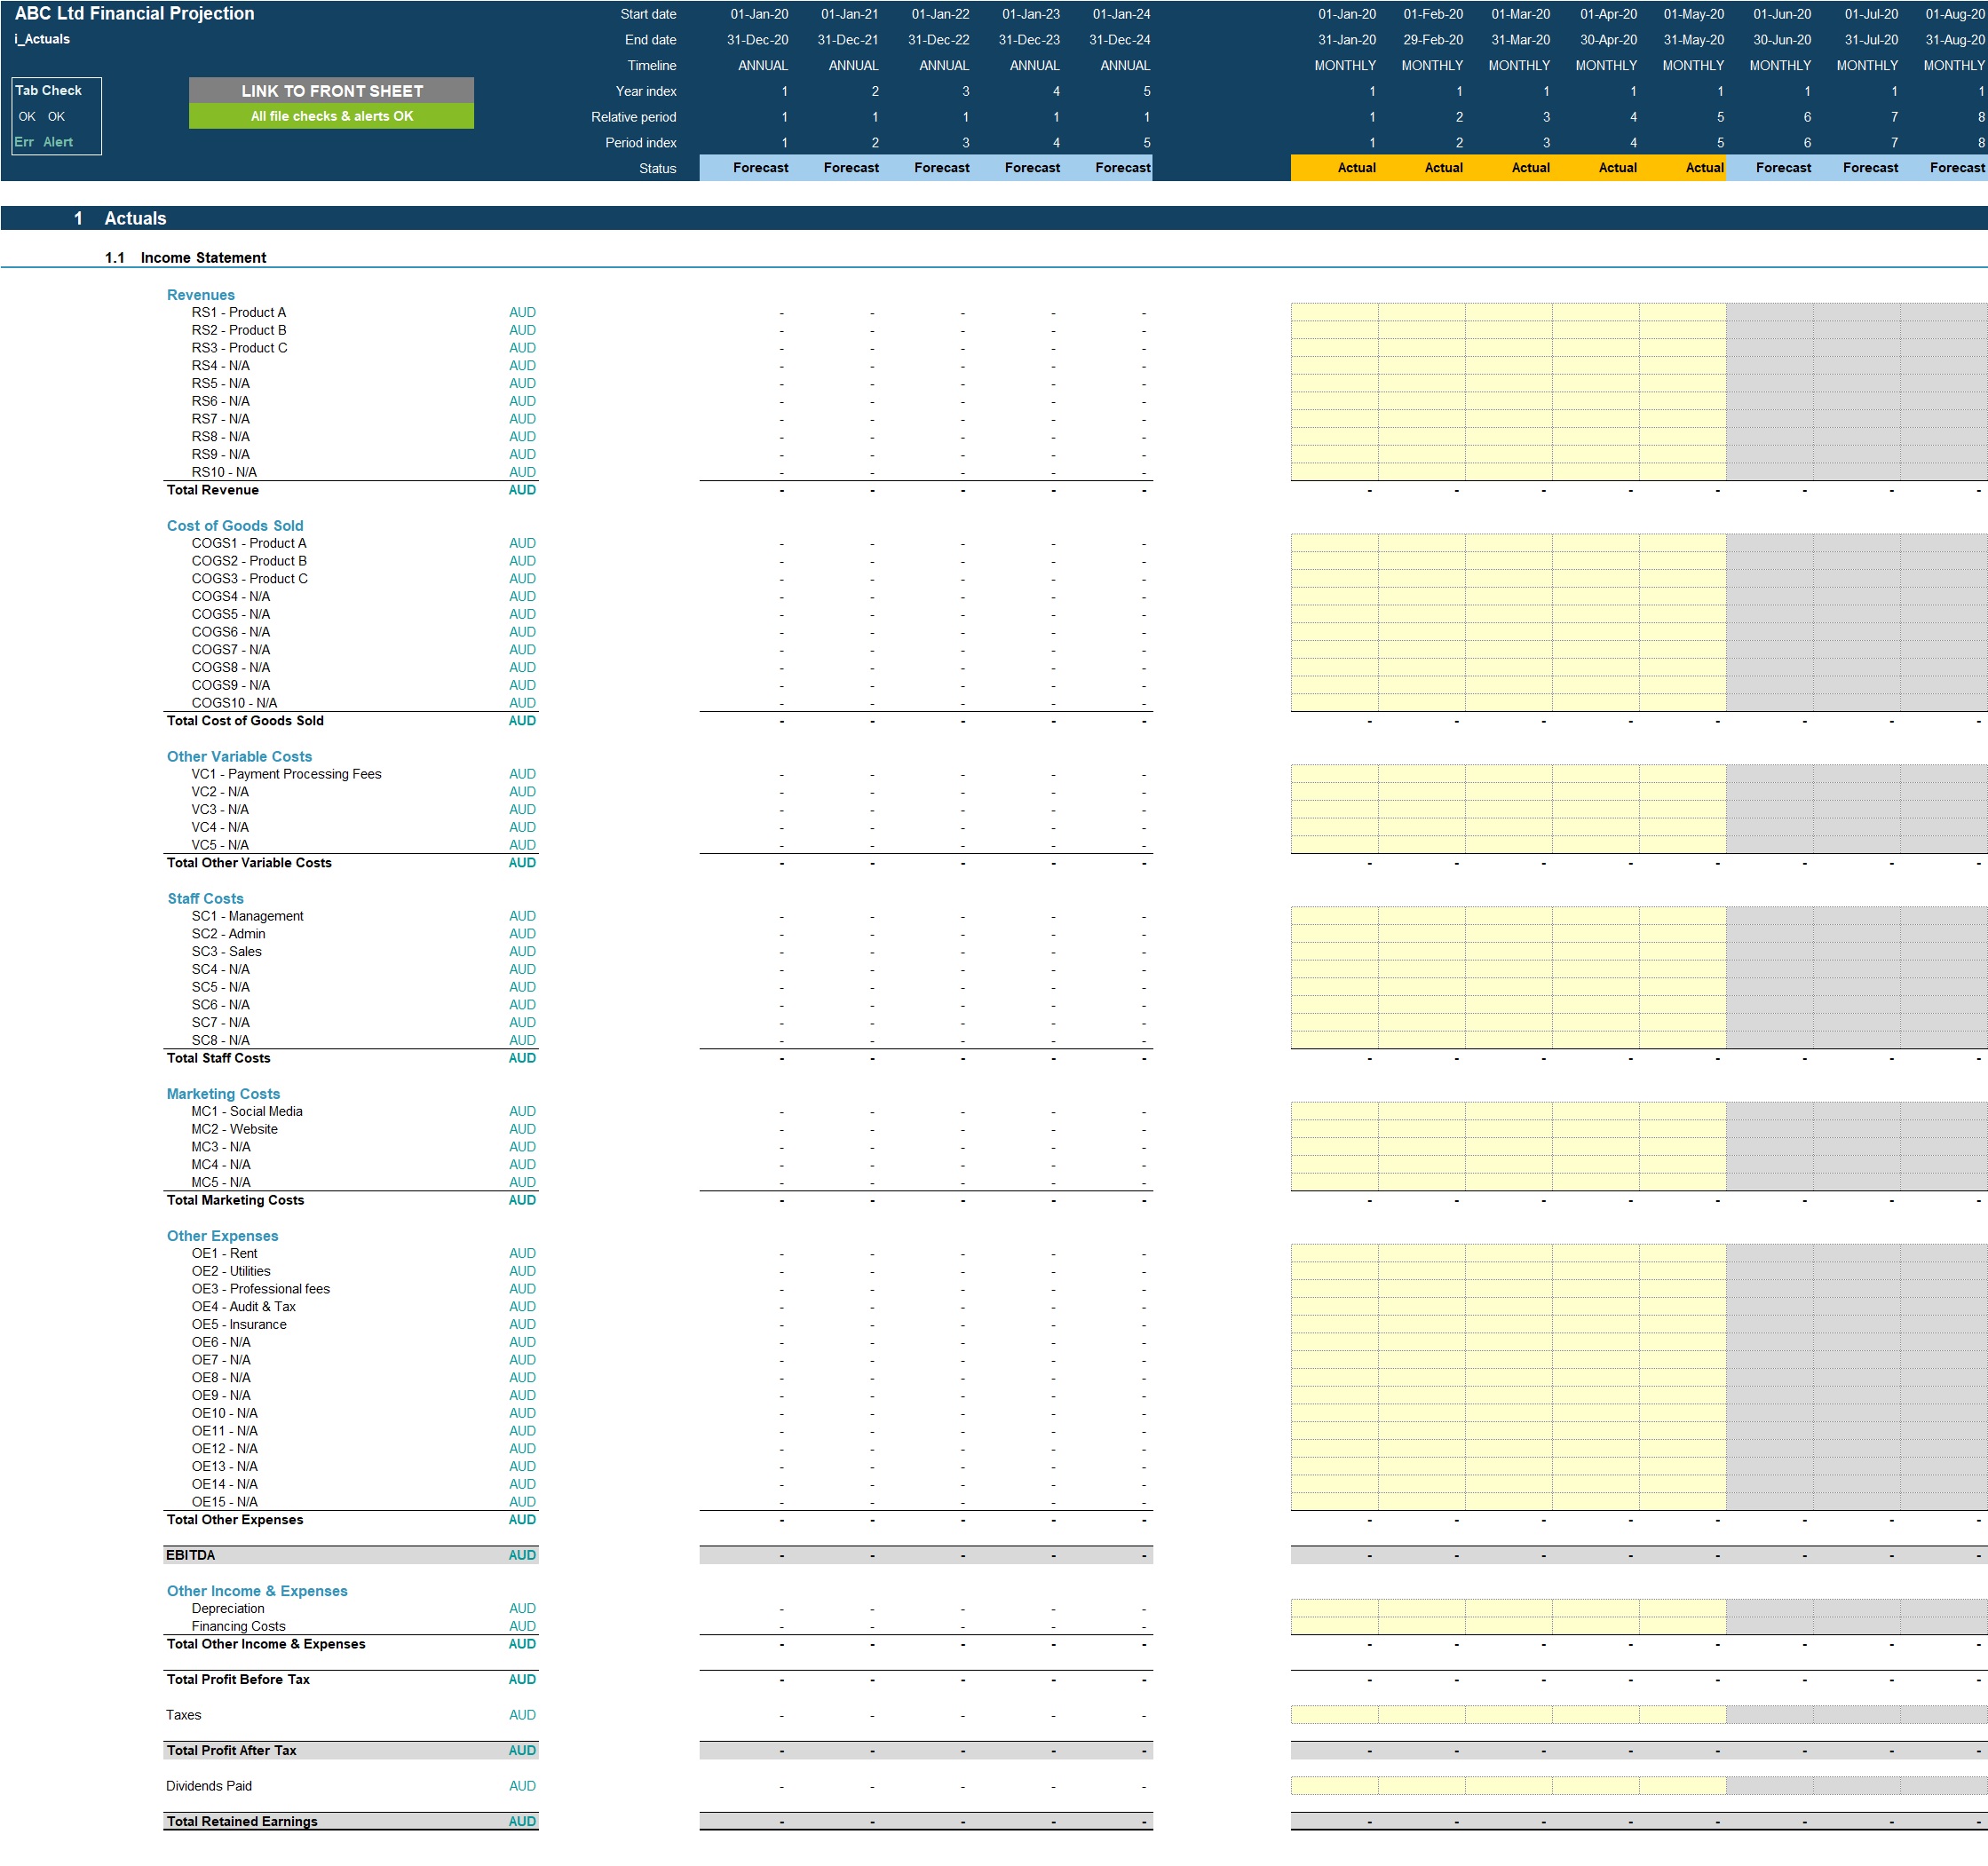
Task: Select the Staff Costs heading
Action: click(x=205, y=899)
